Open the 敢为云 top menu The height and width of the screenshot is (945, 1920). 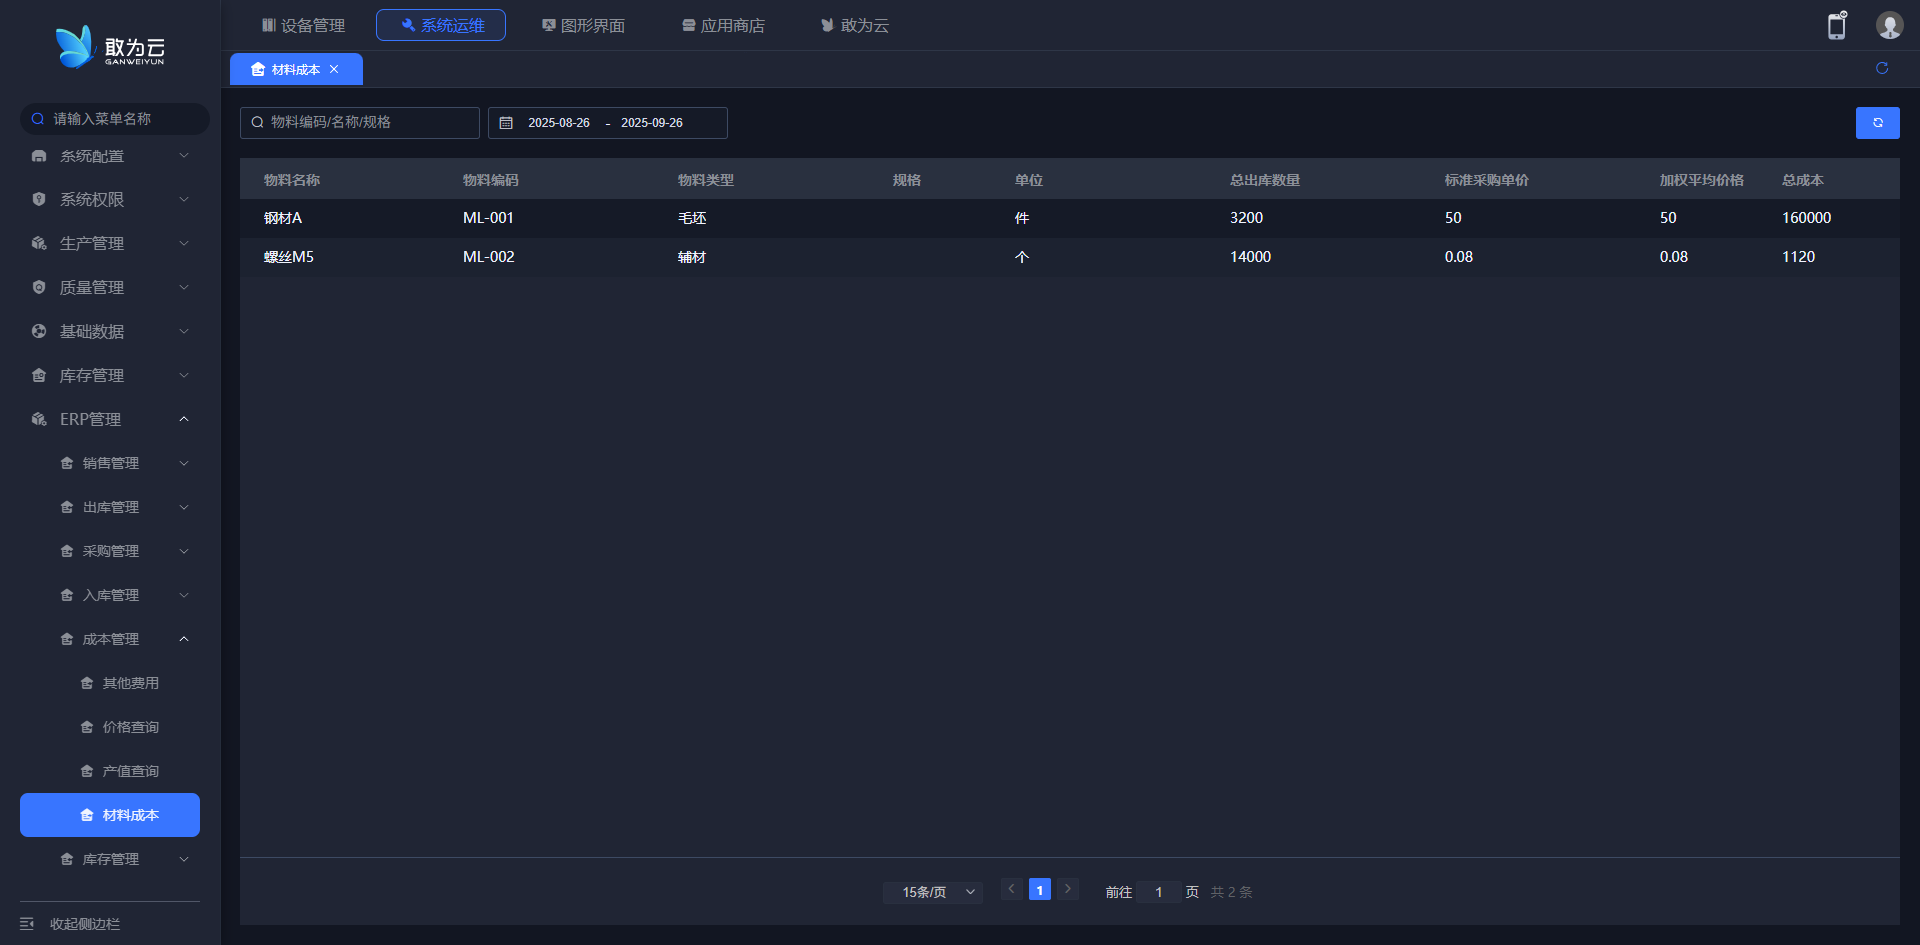(x=855, y=25)
